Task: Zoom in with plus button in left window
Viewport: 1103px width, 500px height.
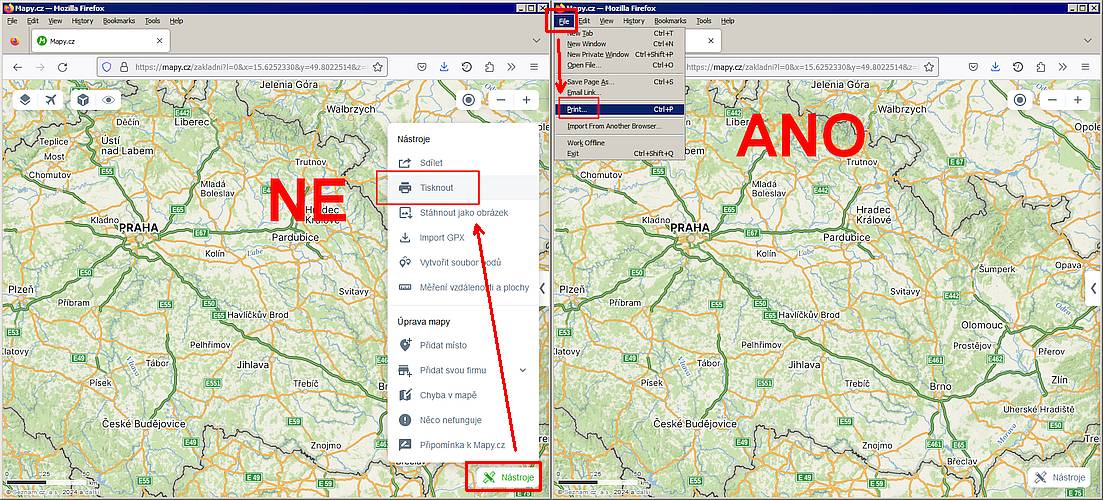Action: coord(526,100)
